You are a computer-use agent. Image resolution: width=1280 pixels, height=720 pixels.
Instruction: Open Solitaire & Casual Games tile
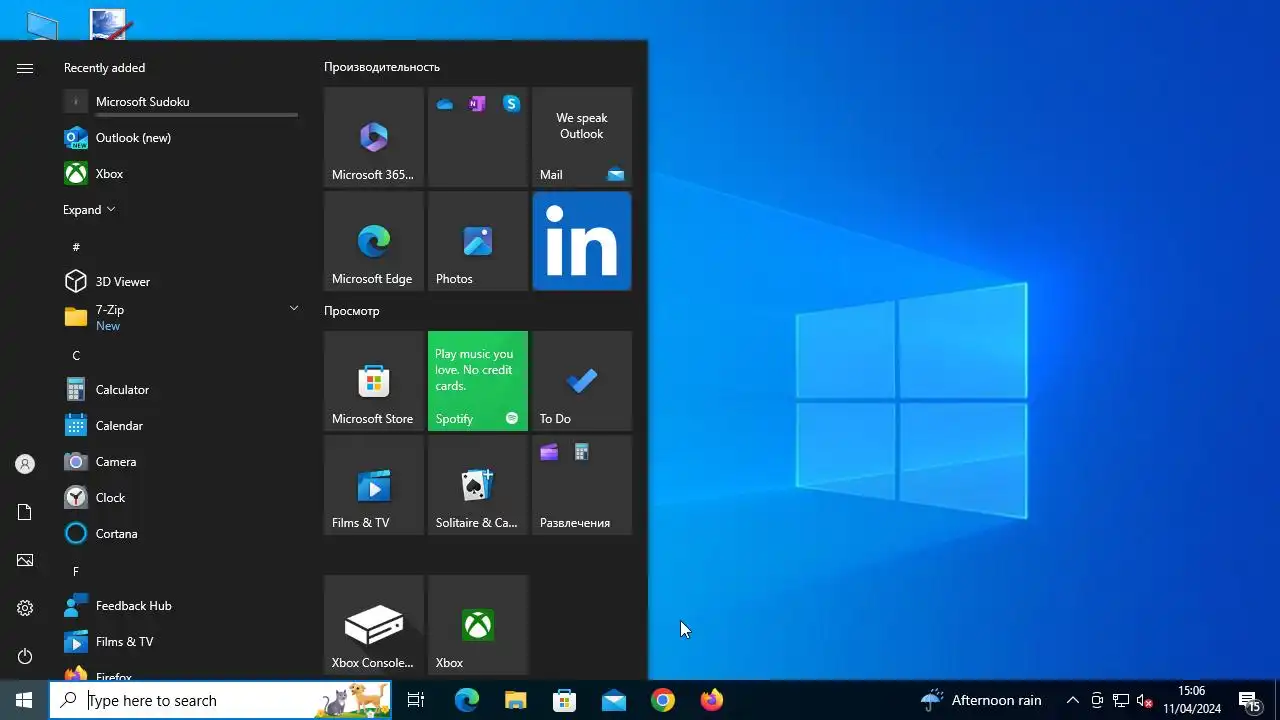point(478,485)
